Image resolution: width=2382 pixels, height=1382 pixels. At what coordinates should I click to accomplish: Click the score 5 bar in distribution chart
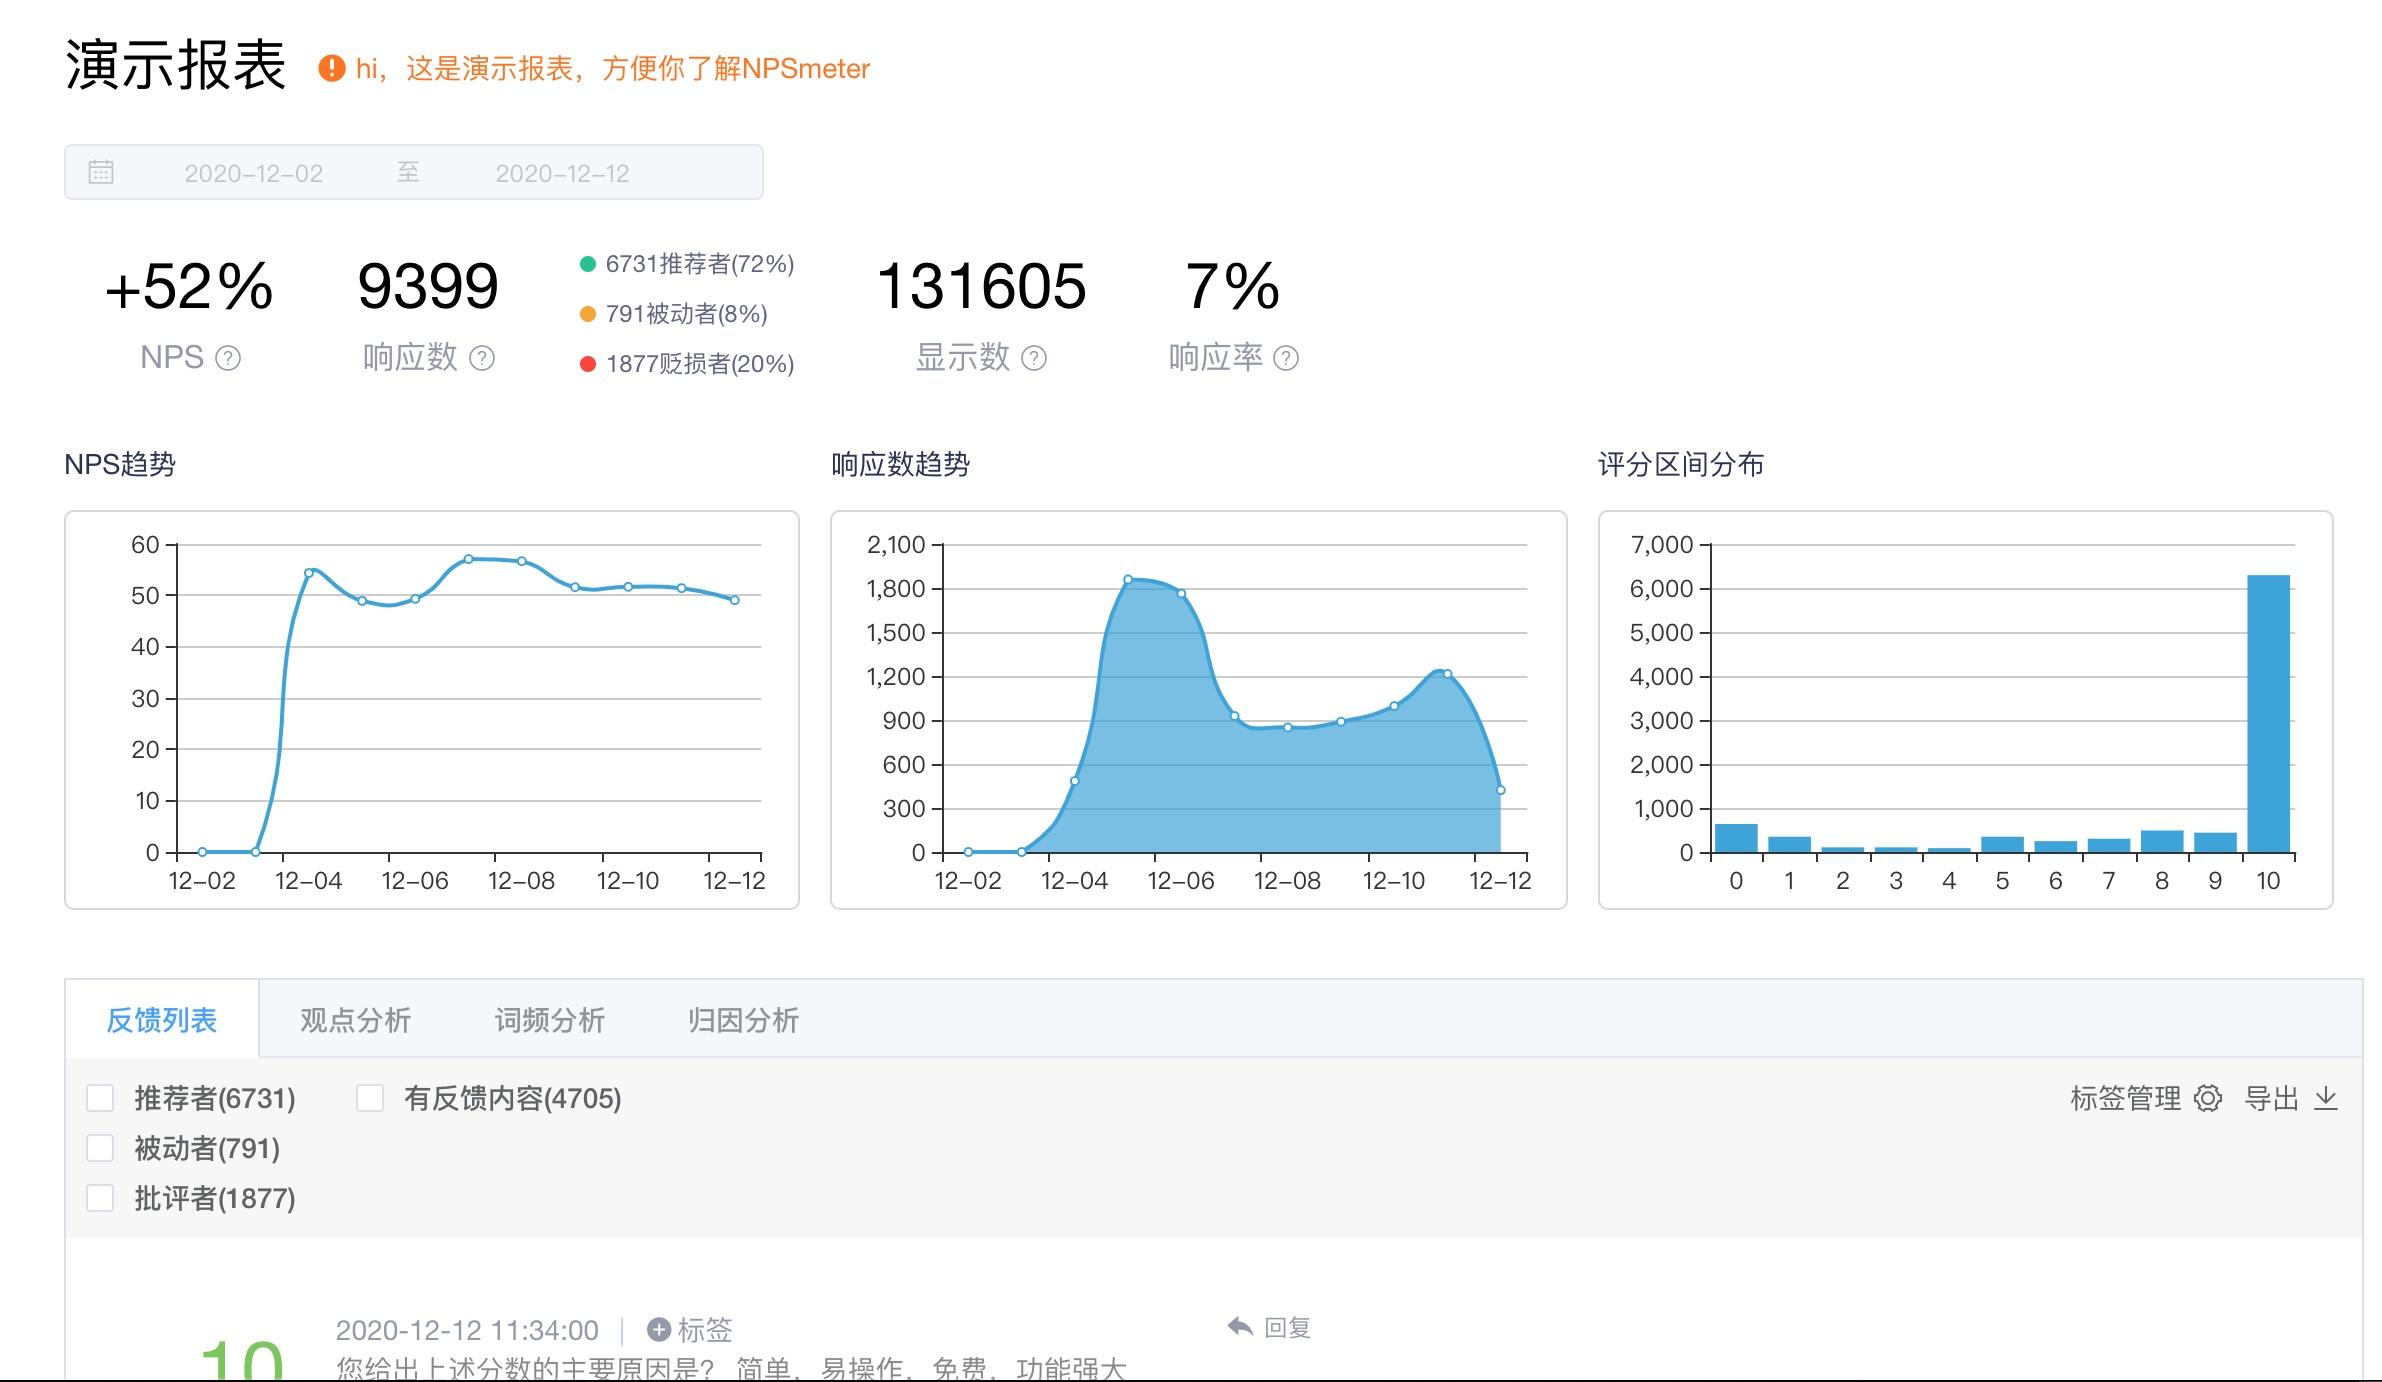(x=2002, y=845)
